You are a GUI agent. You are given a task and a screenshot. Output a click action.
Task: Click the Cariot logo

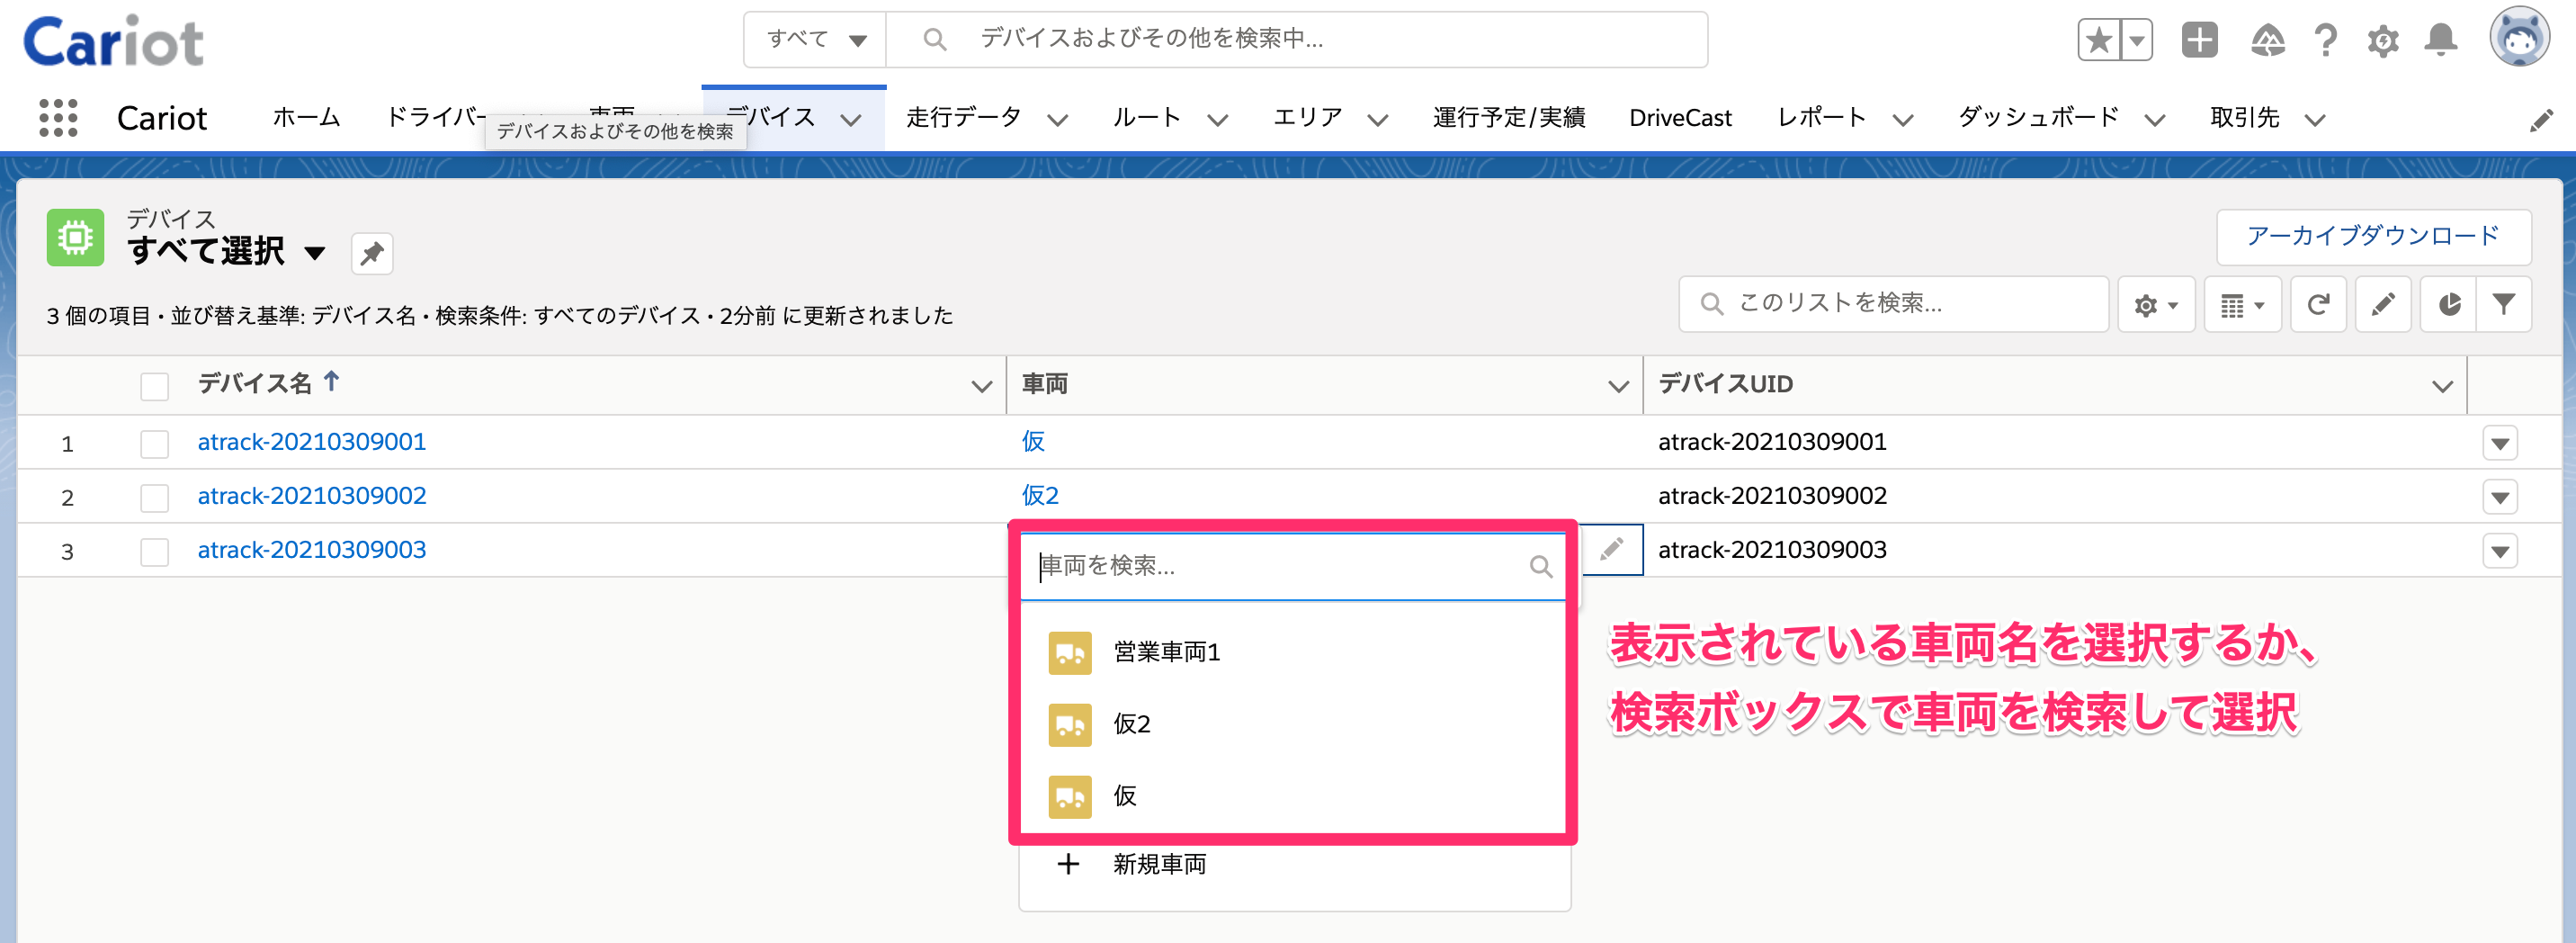(113, 42)
